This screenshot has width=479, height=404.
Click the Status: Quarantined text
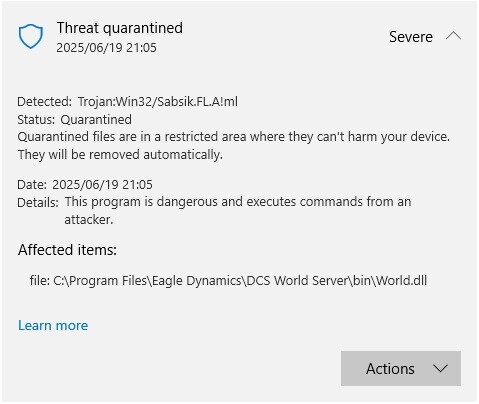[74, 119]
